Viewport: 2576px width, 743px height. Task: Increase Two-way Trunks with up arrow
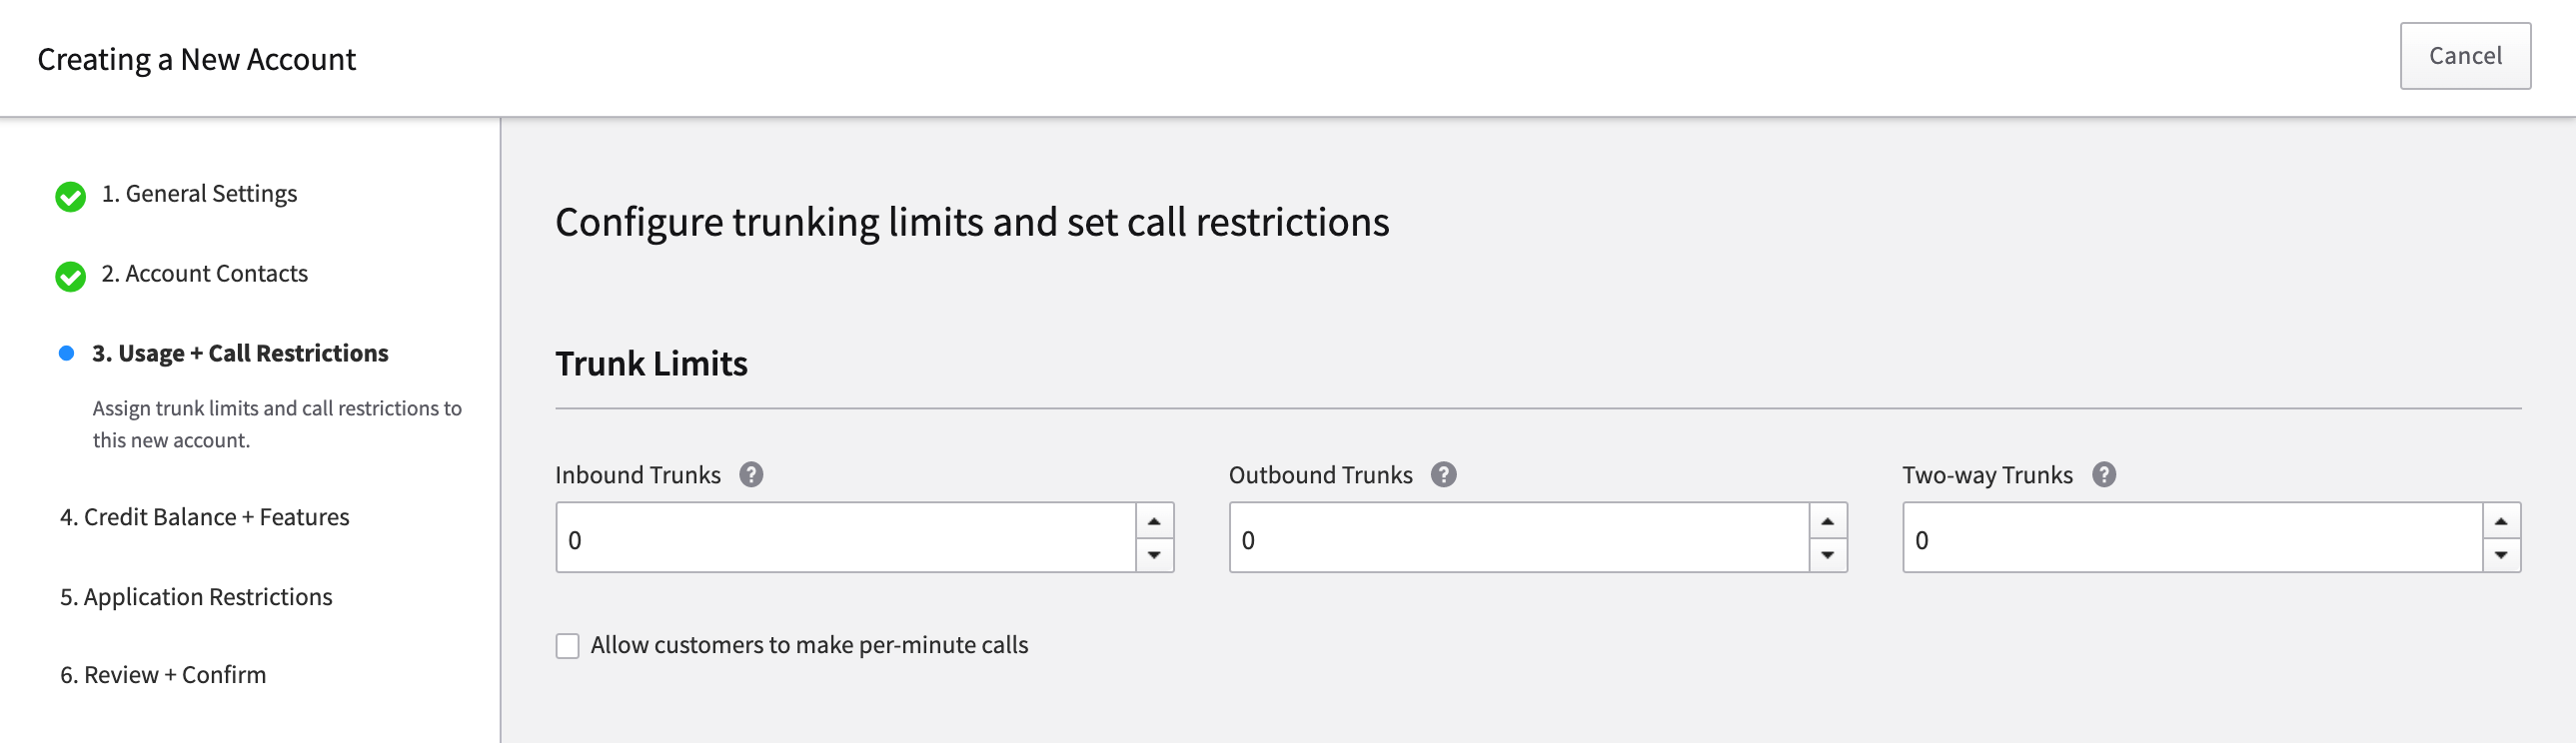[x=2500, y=521]
